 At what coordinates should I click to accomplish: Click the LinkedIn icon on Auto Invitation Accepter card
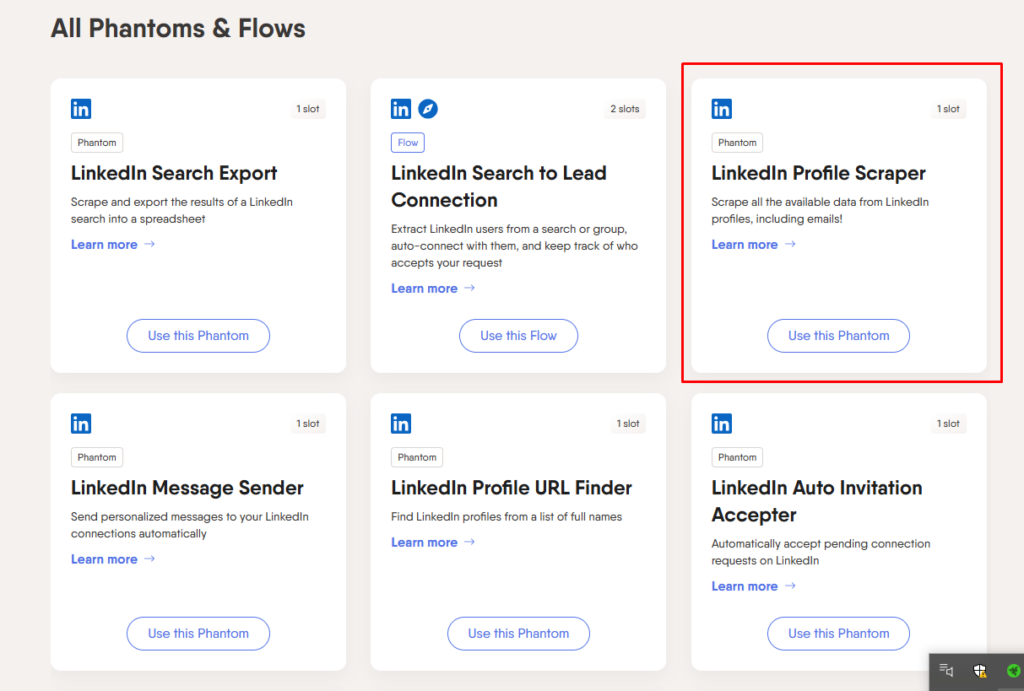[721, 423]
